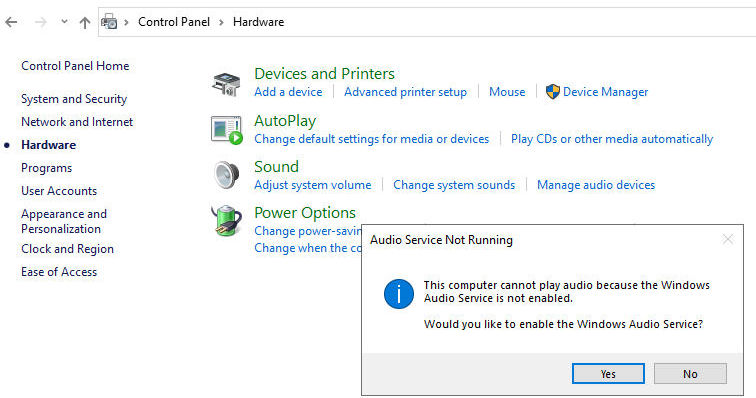Open Programs category

coord(46,168)
